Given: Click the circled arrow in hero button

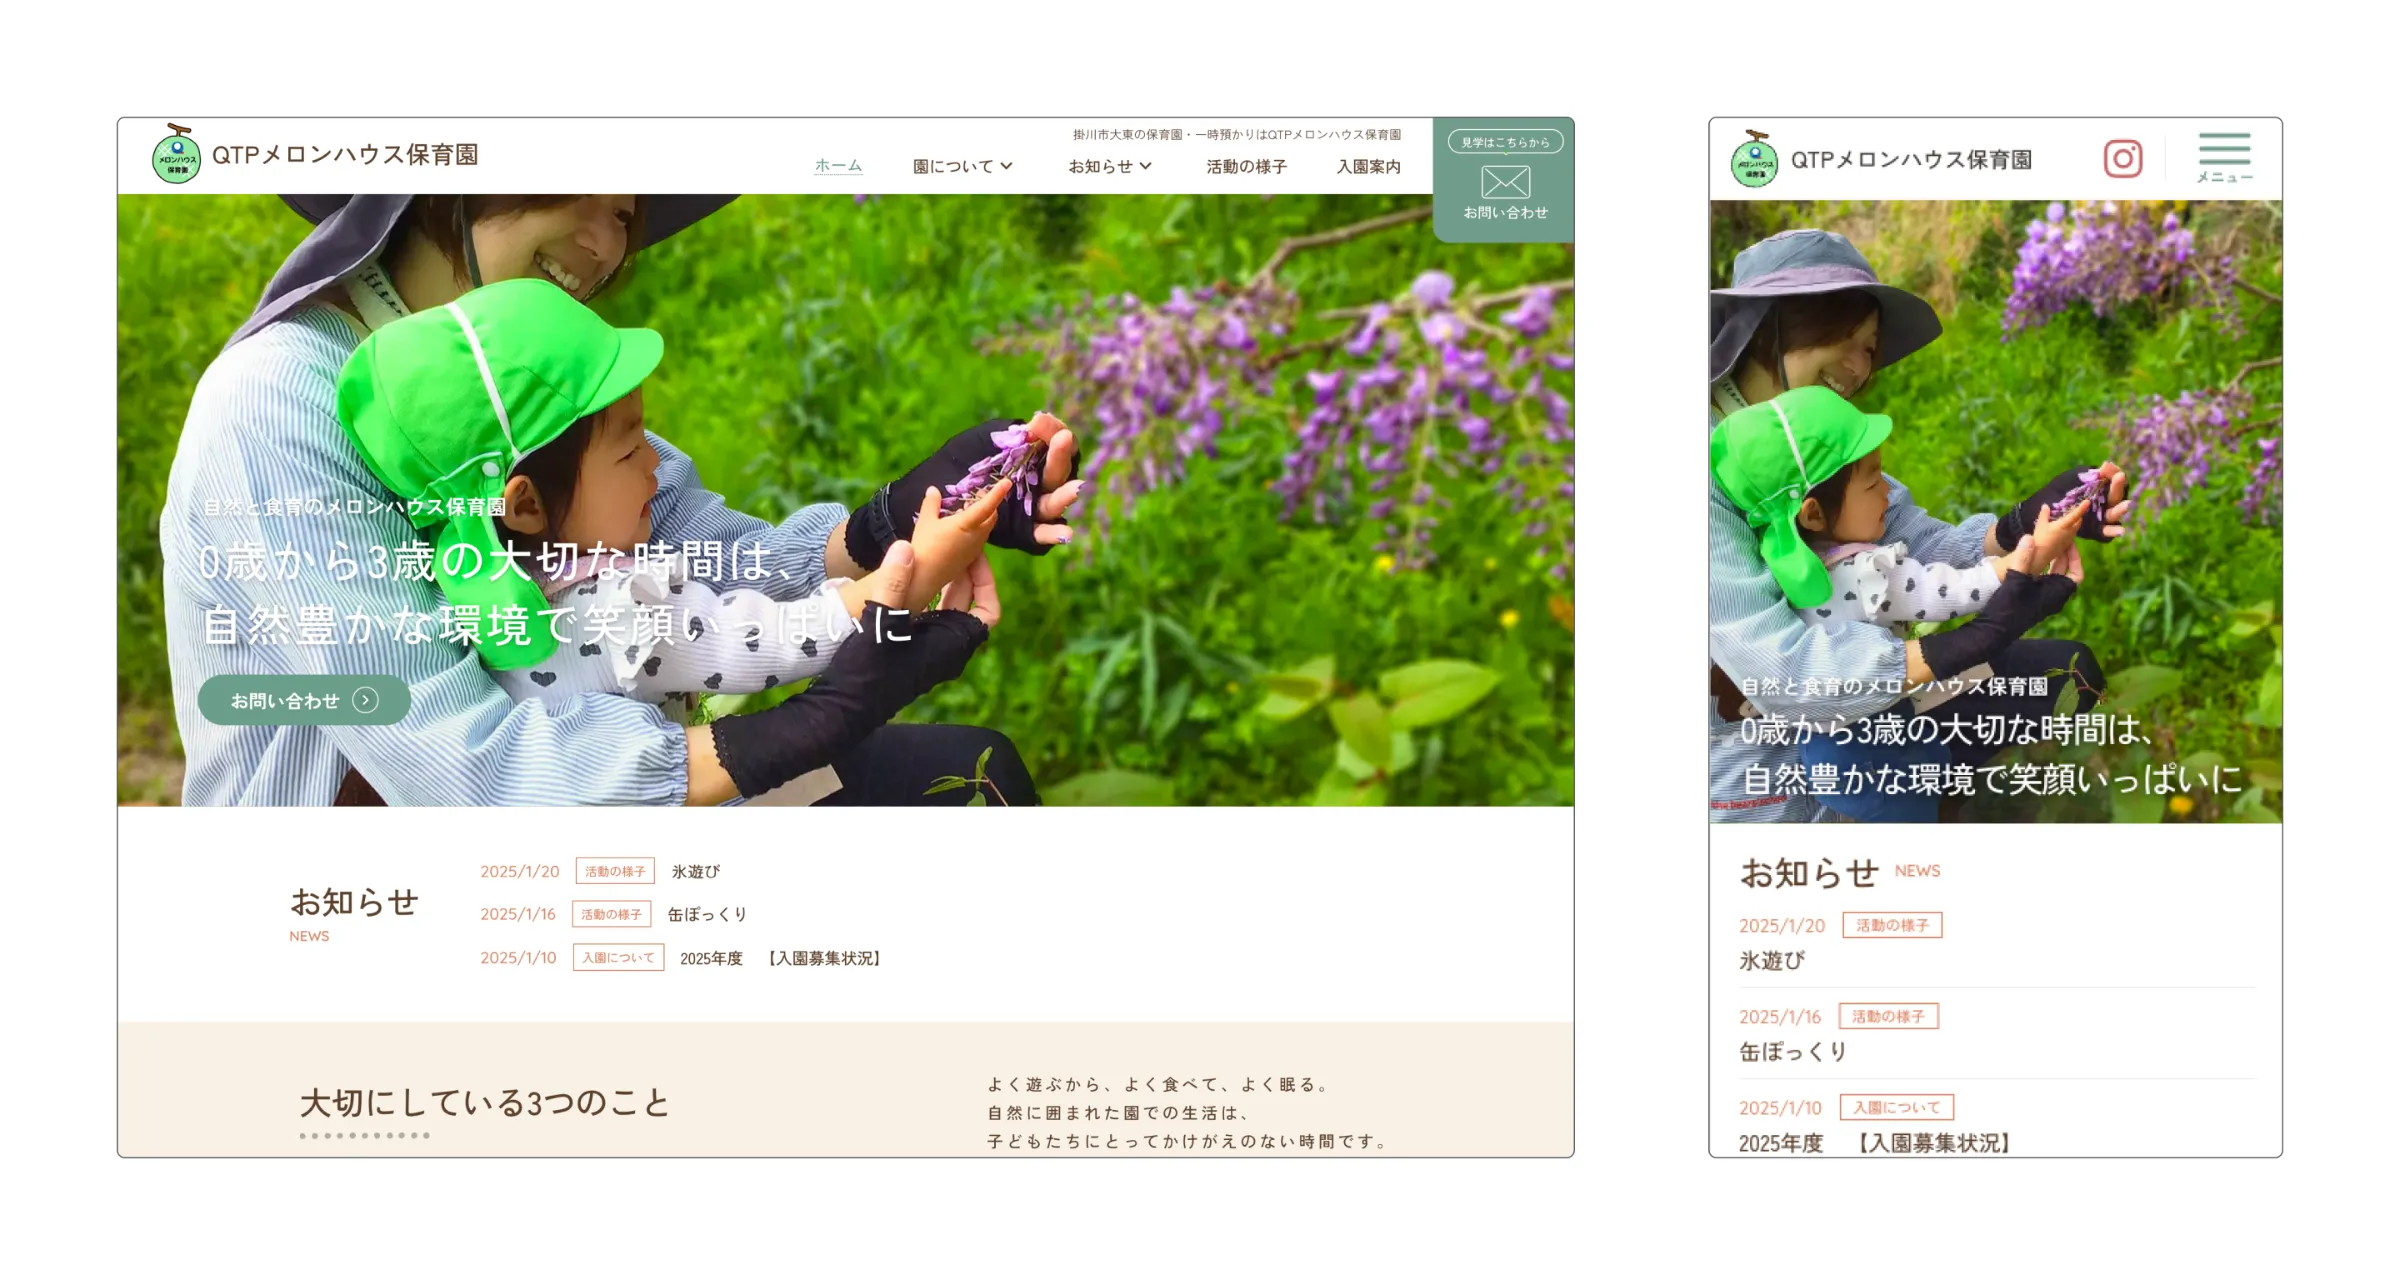Looking at the screenshot, I should (366, 700).
